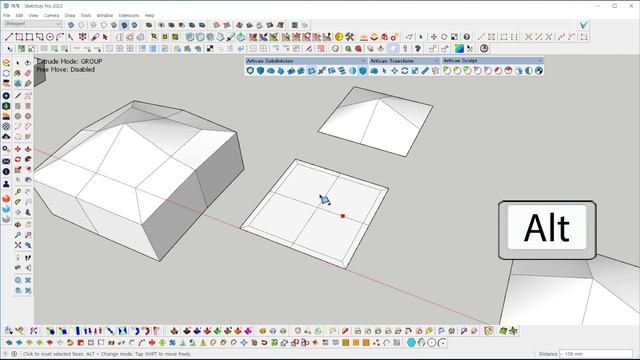Open the Extensions menu
This screenshot has width=640, height=360.
pyautogui.click(x=129, y=16)
